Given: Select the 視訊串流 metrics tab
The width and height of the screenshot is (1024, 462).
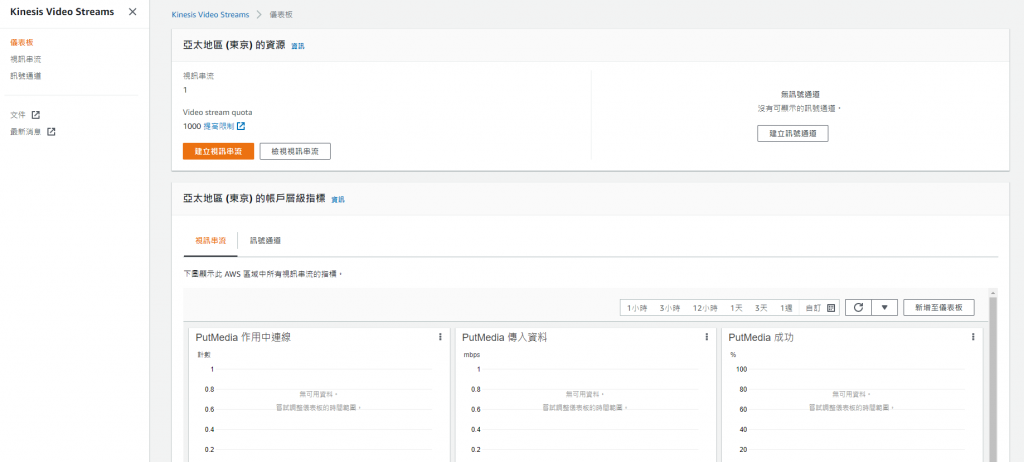Looking at the screenshot, I should click(x=210, y=240).
